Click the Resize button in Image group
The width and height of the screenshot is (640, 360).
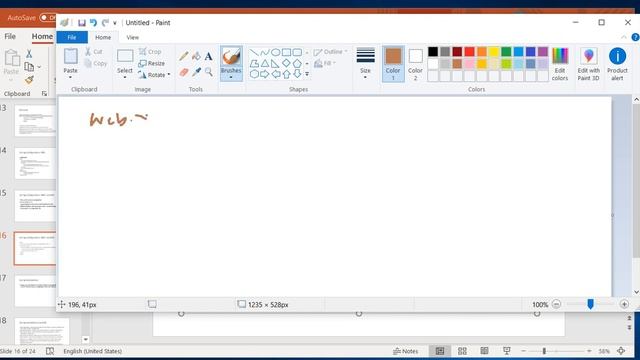[x=151, y=63]
